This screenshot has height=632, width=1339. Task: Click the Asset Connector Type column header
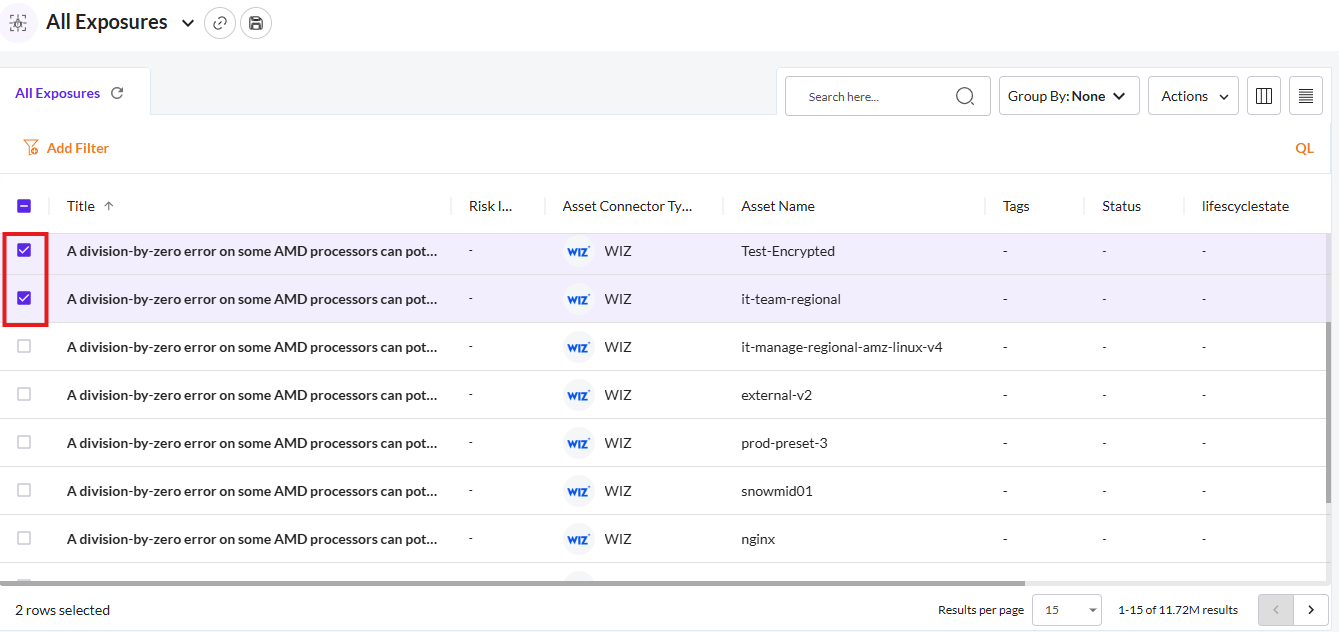click(x=627, y=206)
